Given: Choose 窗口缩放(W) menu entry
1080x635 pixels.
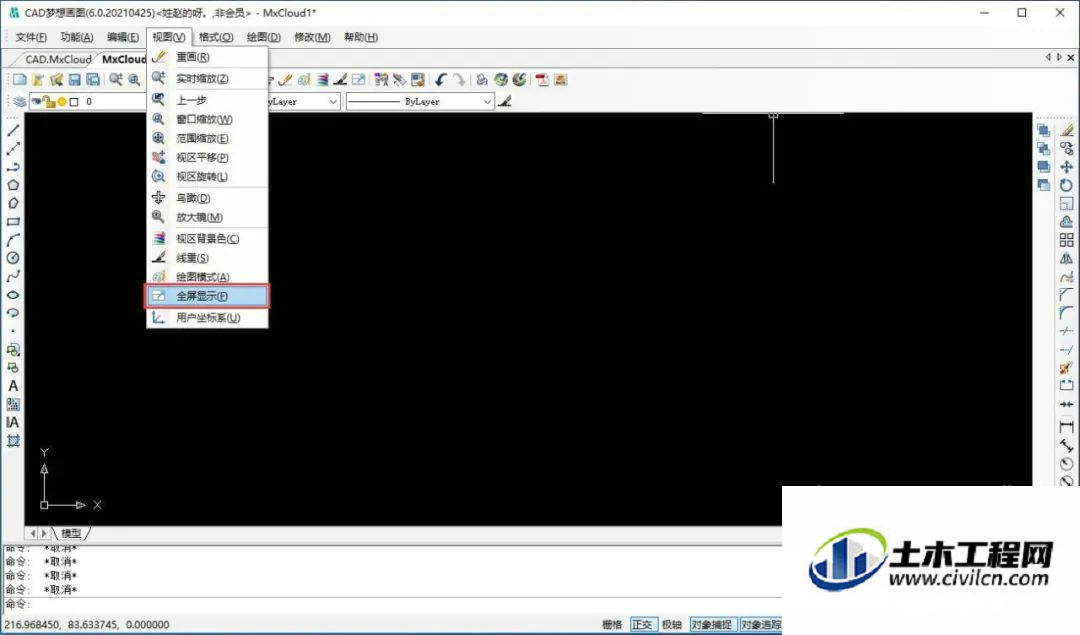Looking at the screenshot, I should [x=207, y=119].
